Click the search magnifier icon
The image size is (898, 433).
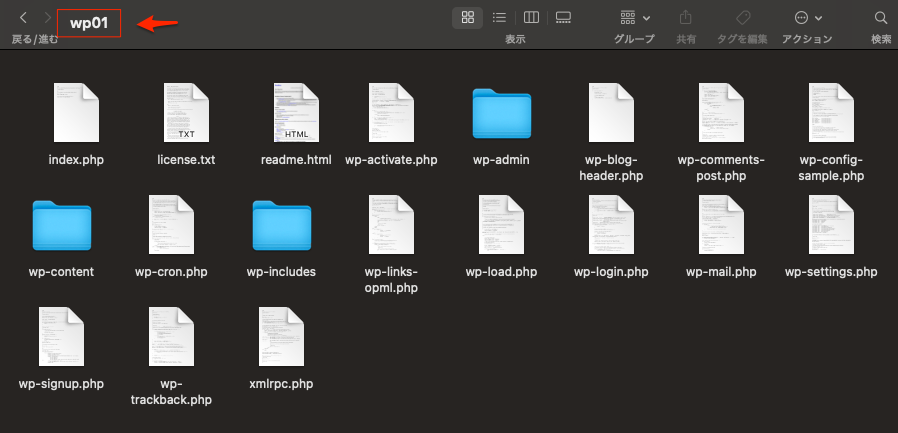(881, 18)
